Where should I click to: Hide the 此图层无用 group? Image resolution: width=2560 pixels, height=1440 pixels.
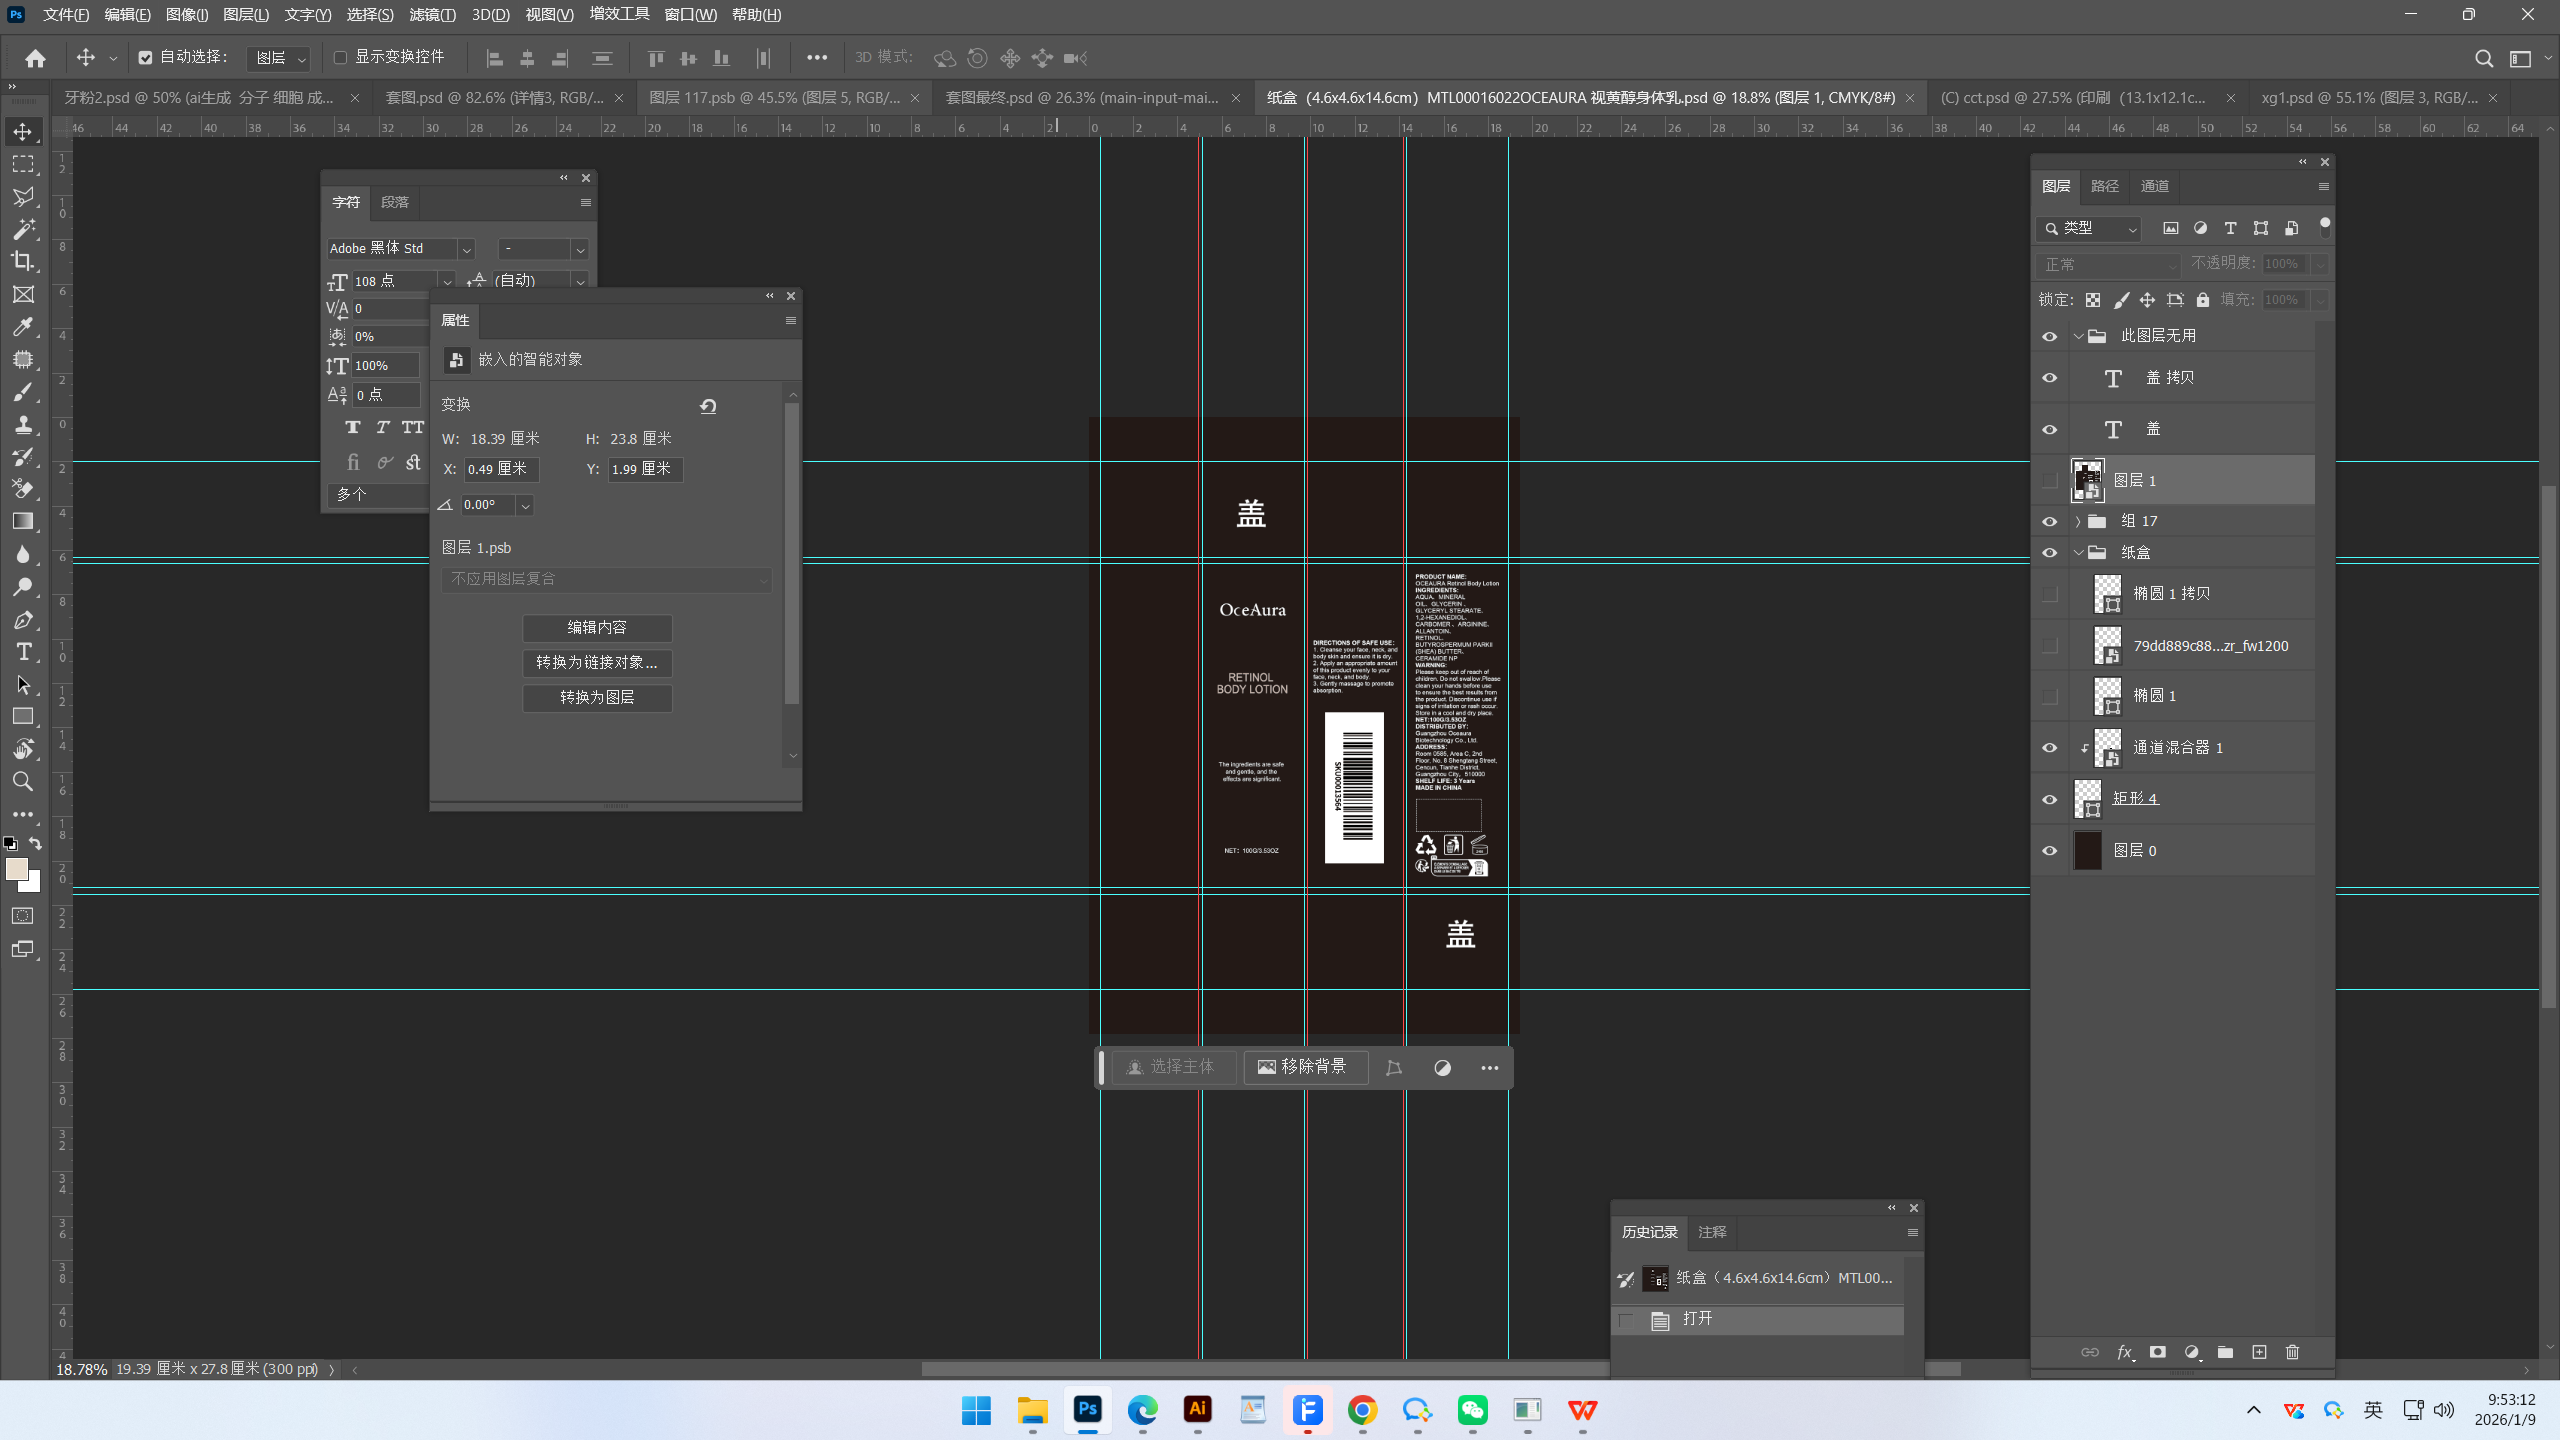[x=2049, y=336]
